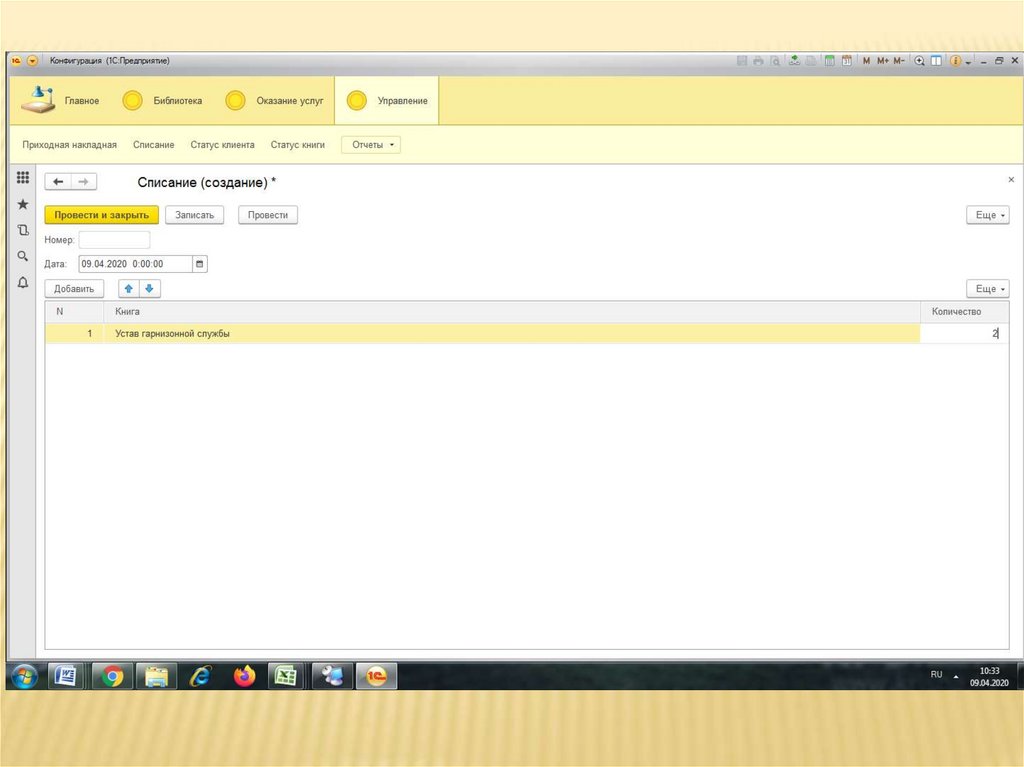Viewport: 1024px width, 767px height.
Task: Click the save diskette icon in title bar
Action: coord(742,61)
